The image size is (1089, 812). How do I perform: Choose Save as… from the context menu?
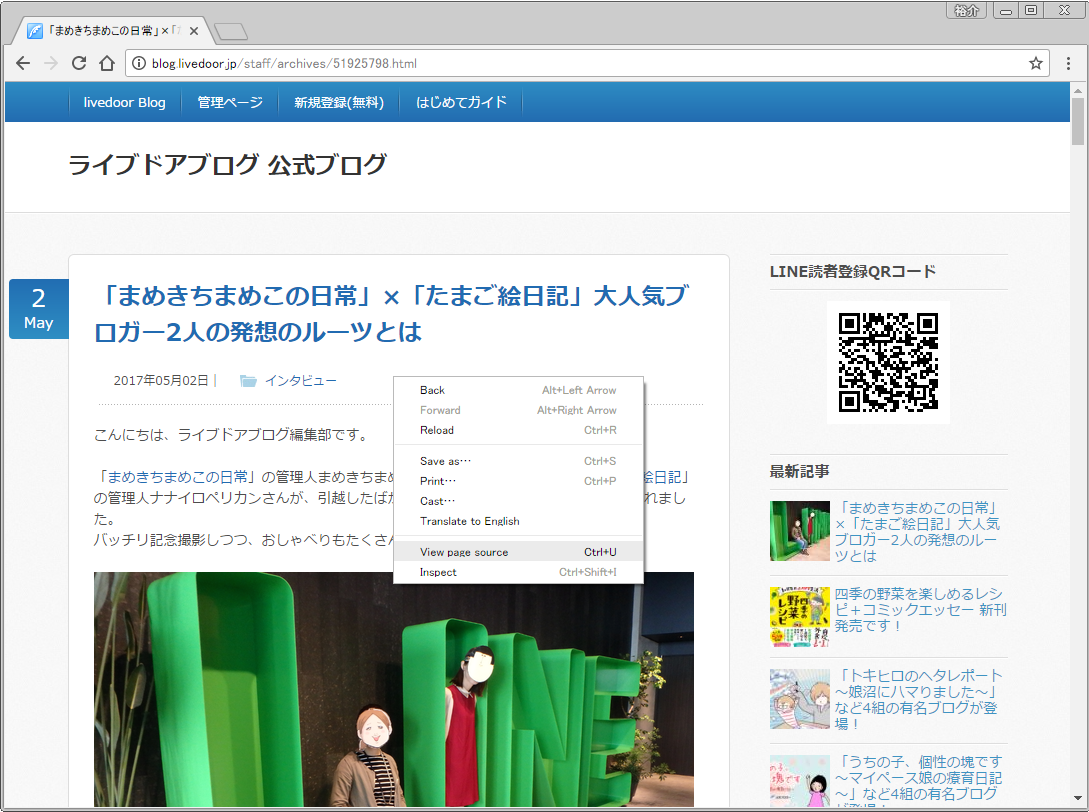(x=445, y=461)
